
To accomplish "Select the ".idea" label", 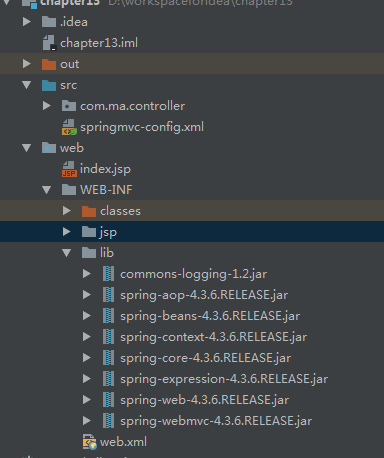I will (x=74, y=22).
